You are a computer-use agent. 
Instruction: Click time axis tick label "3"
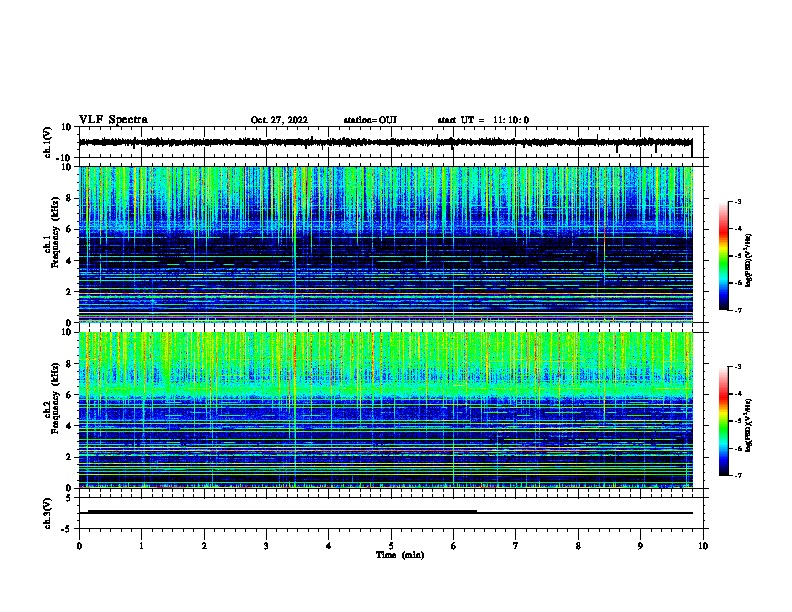pyautogui.click(x=266, y=546)
